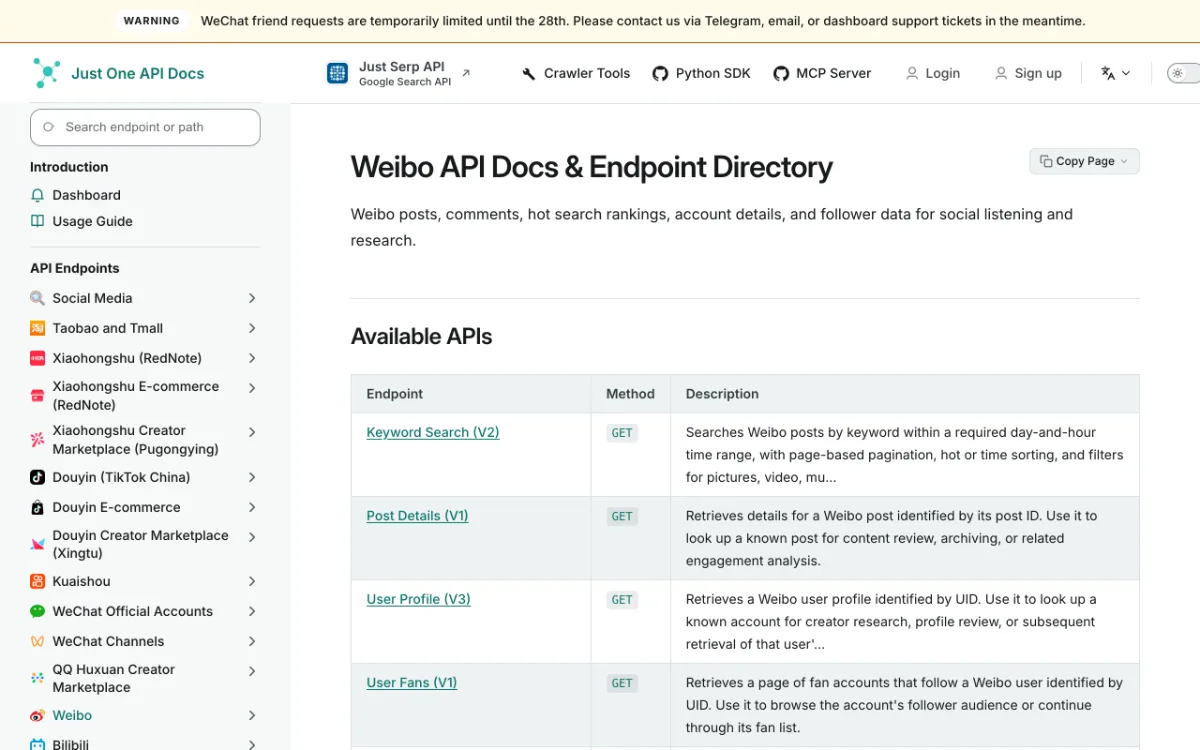Open the User Profile (V3) endpoint link

(x=418, y=599)
